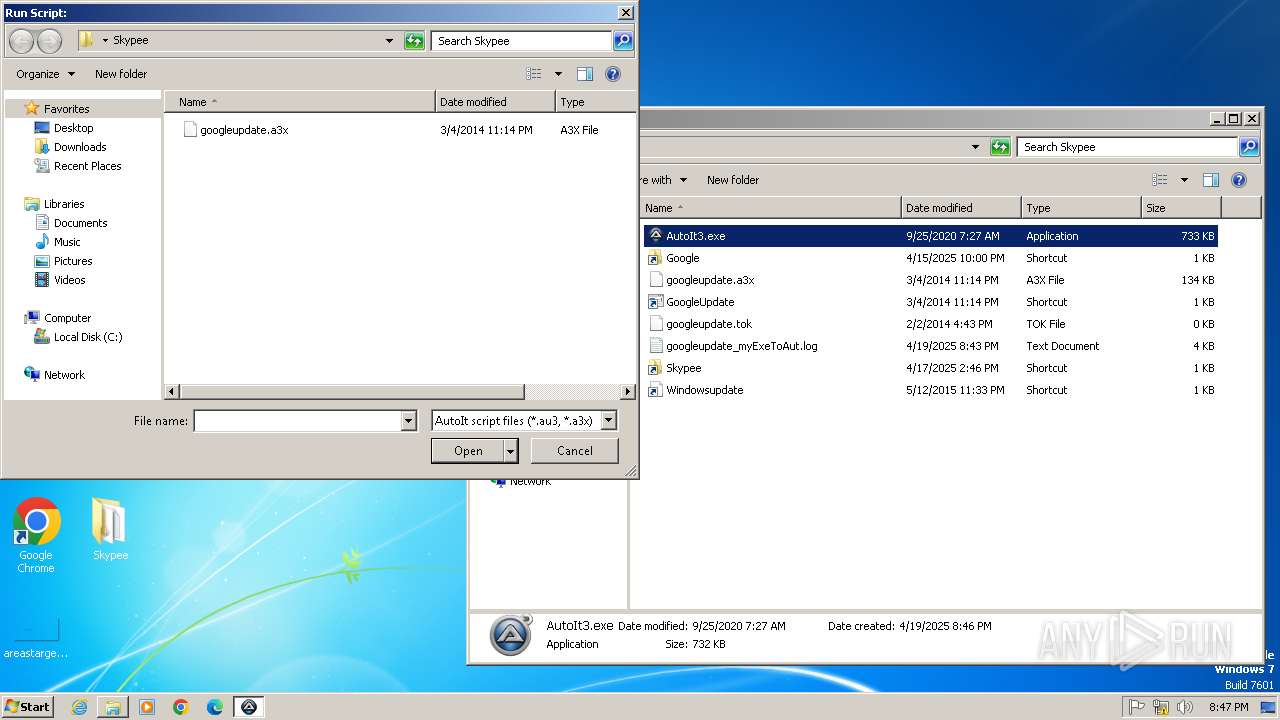The width and height of the screenshot is (1280, 720).
Task: Open Windows Explorer from taskbar
Action: pyautogui.click(x=113, y=707)
